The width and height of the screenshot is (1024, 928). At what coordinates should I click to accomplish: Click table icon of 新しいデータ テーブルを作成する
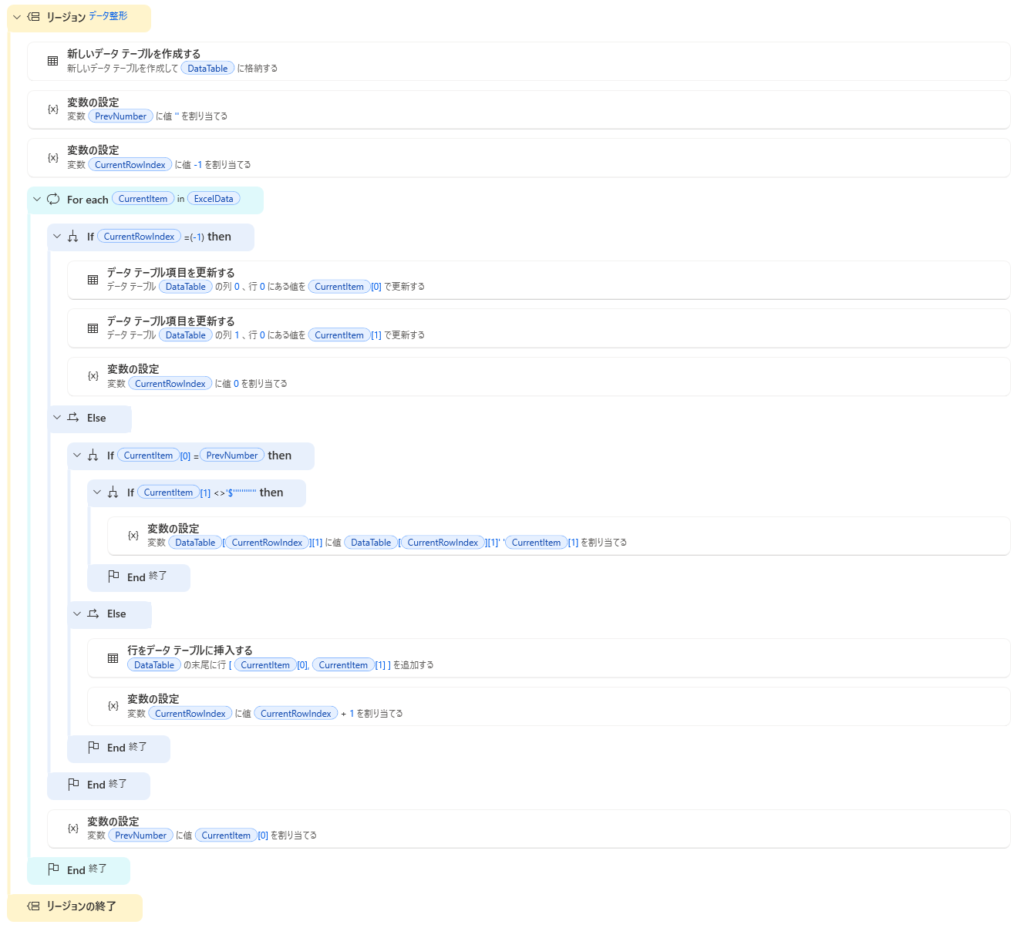pyautogui.click(x=53, y=61)
